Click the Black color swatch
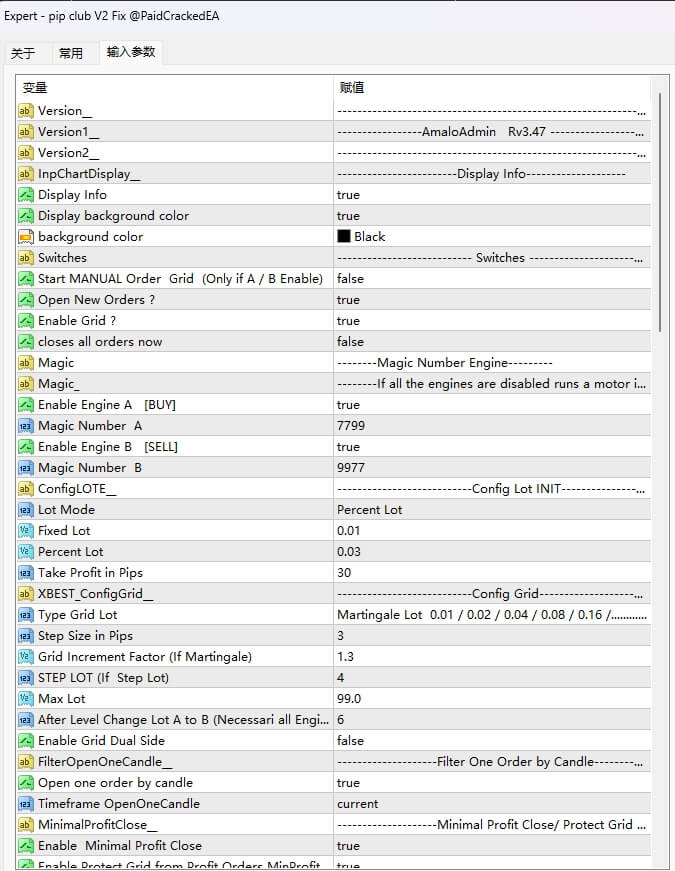 [344, 237]
